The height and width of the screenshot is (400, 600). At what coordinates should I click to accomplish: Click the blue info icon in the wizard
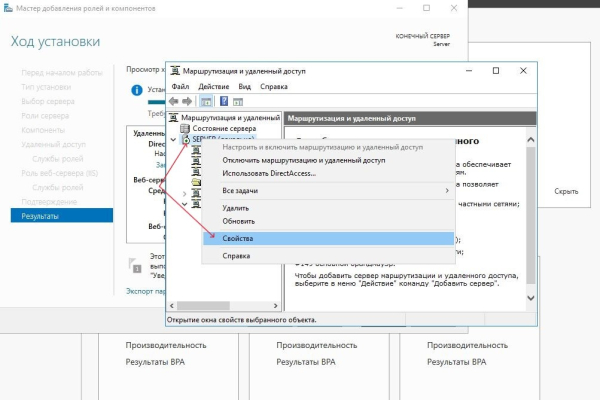[137, 90]
